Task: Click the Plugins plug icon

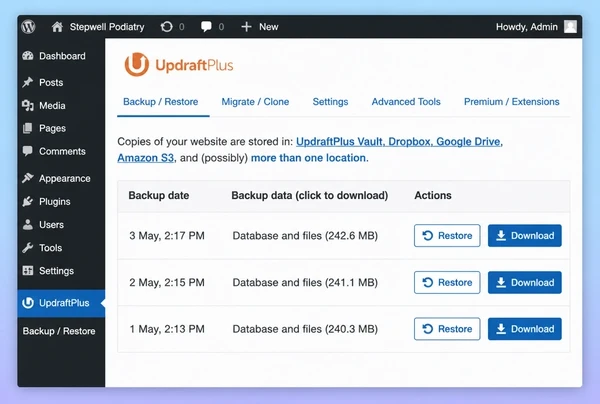Action: coord(28,202)
